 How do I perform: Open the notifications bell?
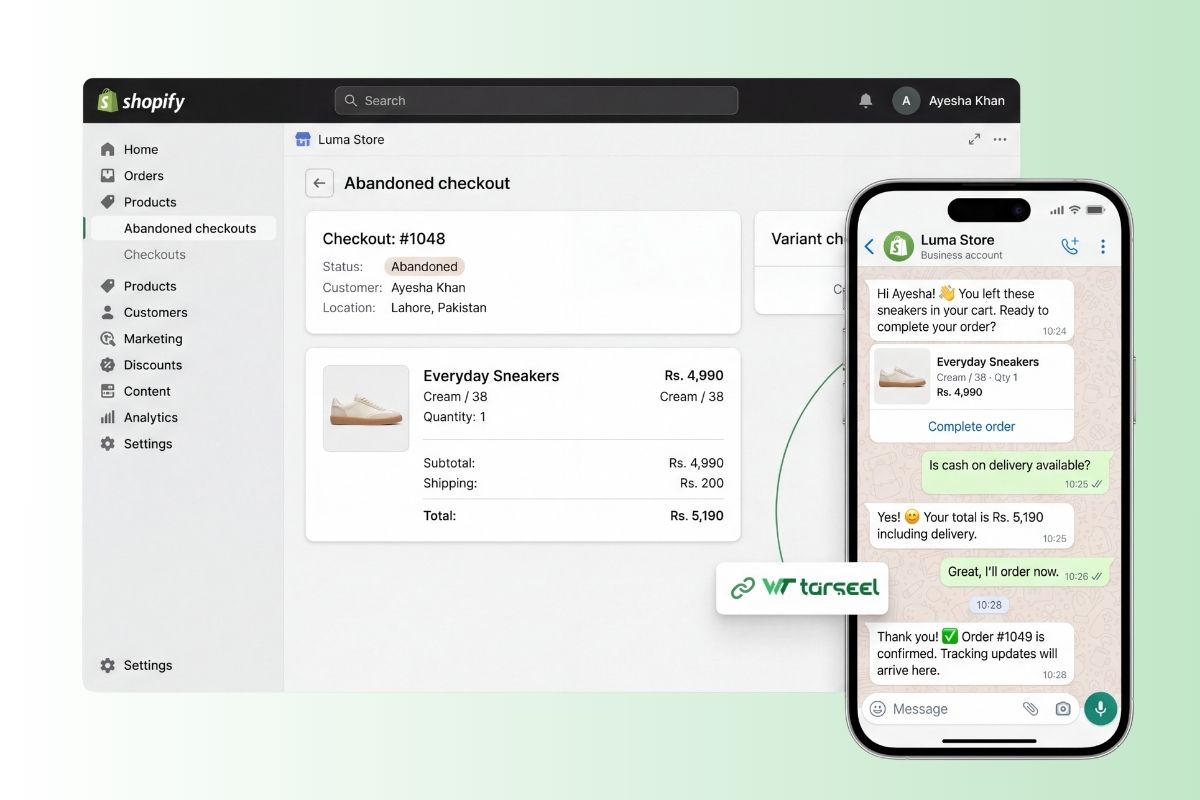pos(866,101)
